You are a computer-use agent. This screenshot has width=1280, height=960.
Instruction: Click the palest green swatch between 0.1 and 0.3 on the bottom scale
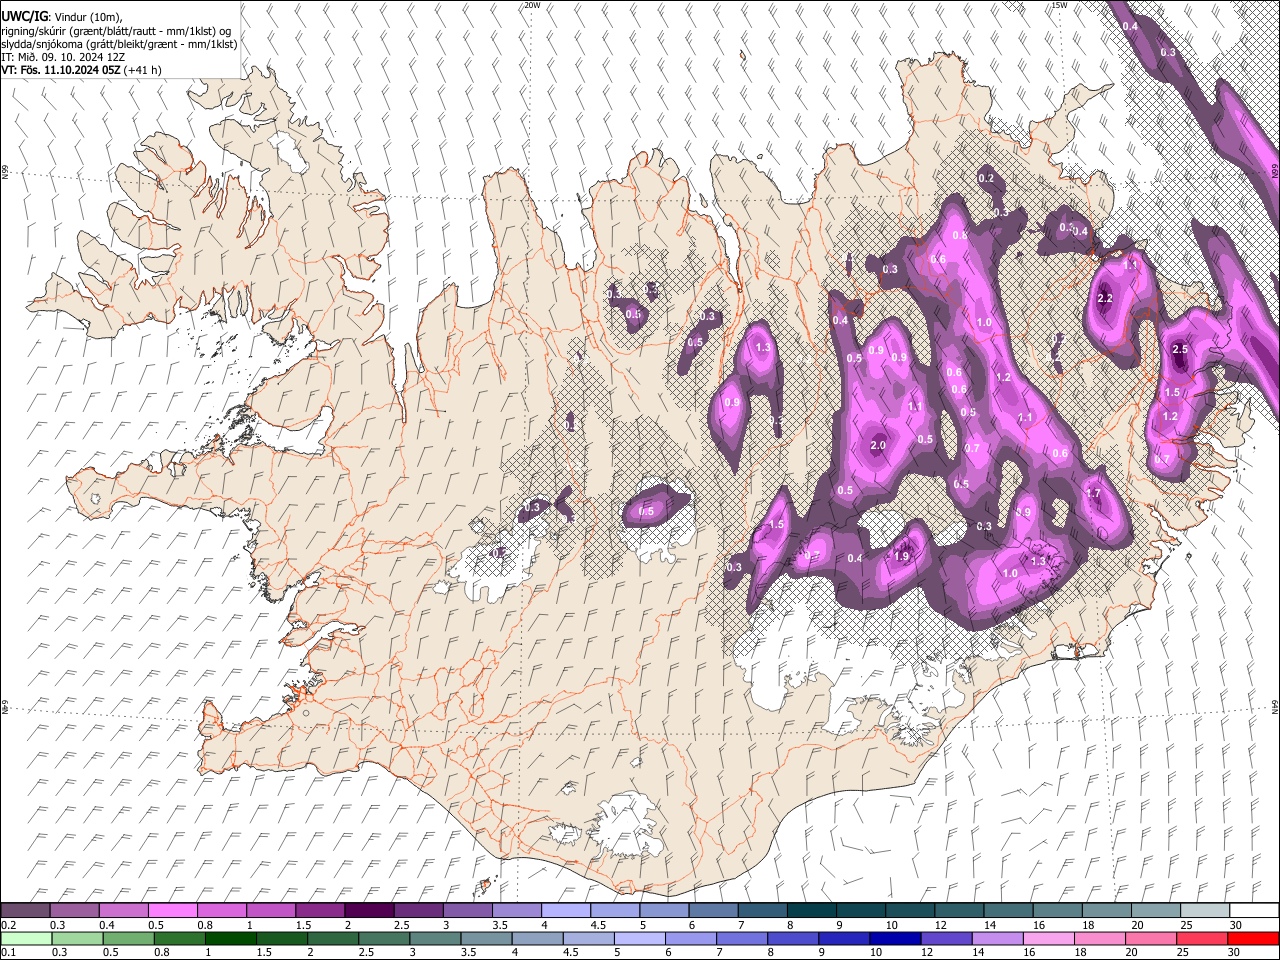click(x=25, y=938)
